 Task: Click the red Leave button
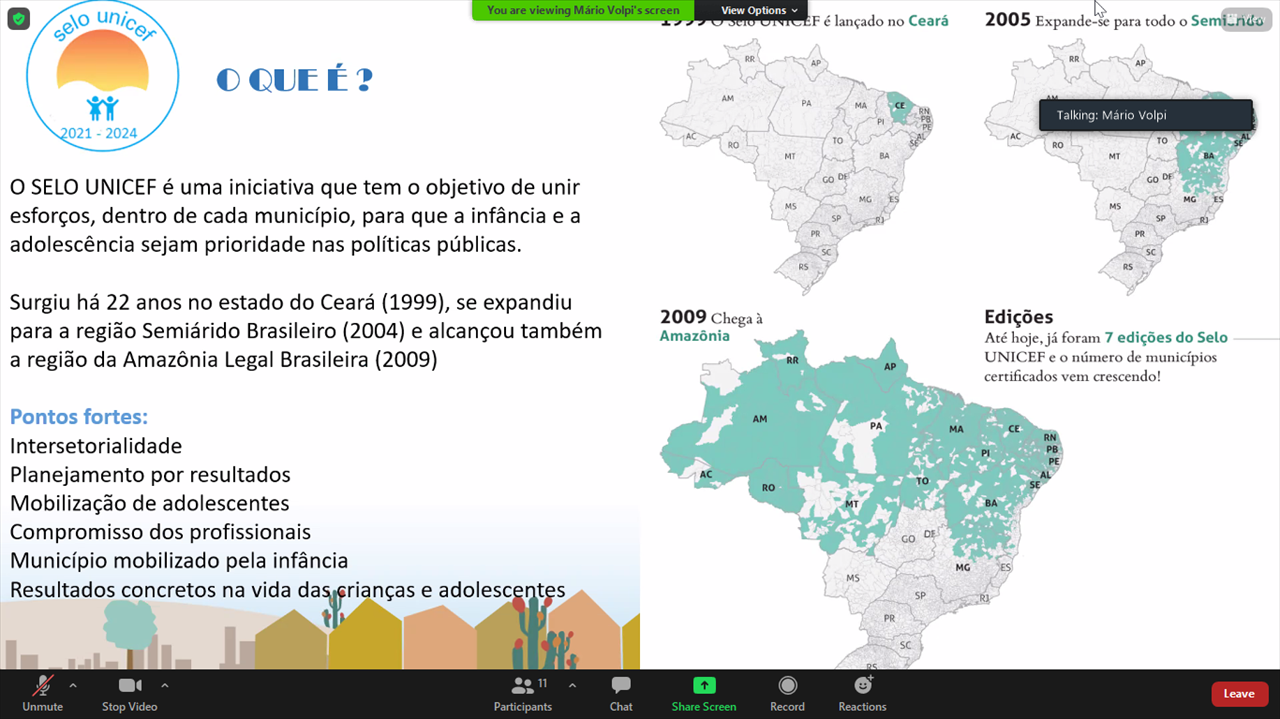[x=1239, y=694]
